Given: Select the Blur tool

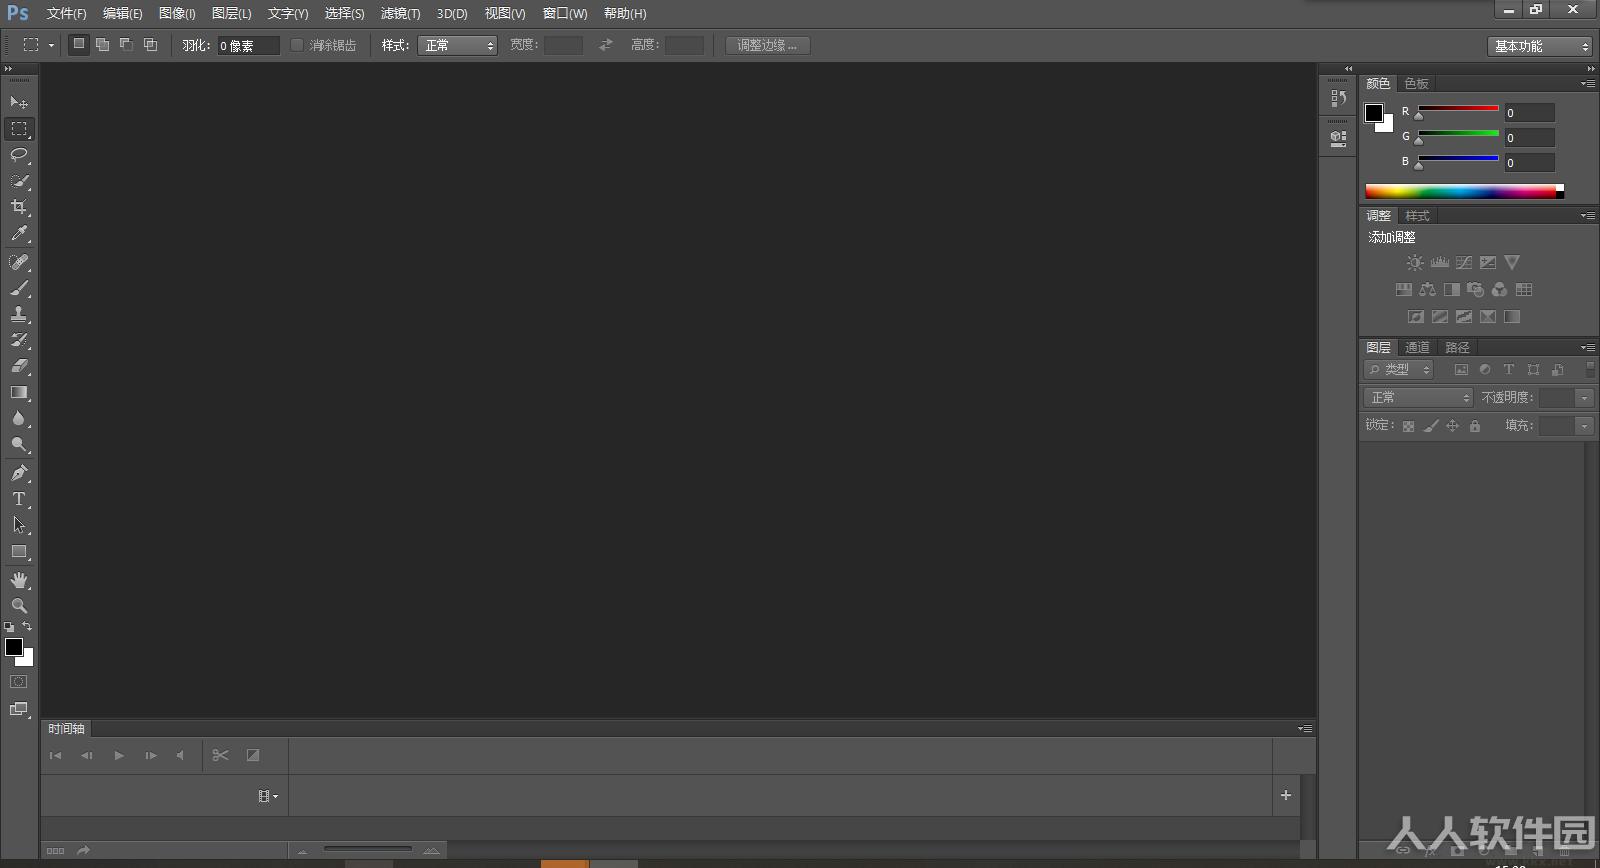Looking at the screenshot, I should pos(19,418).
